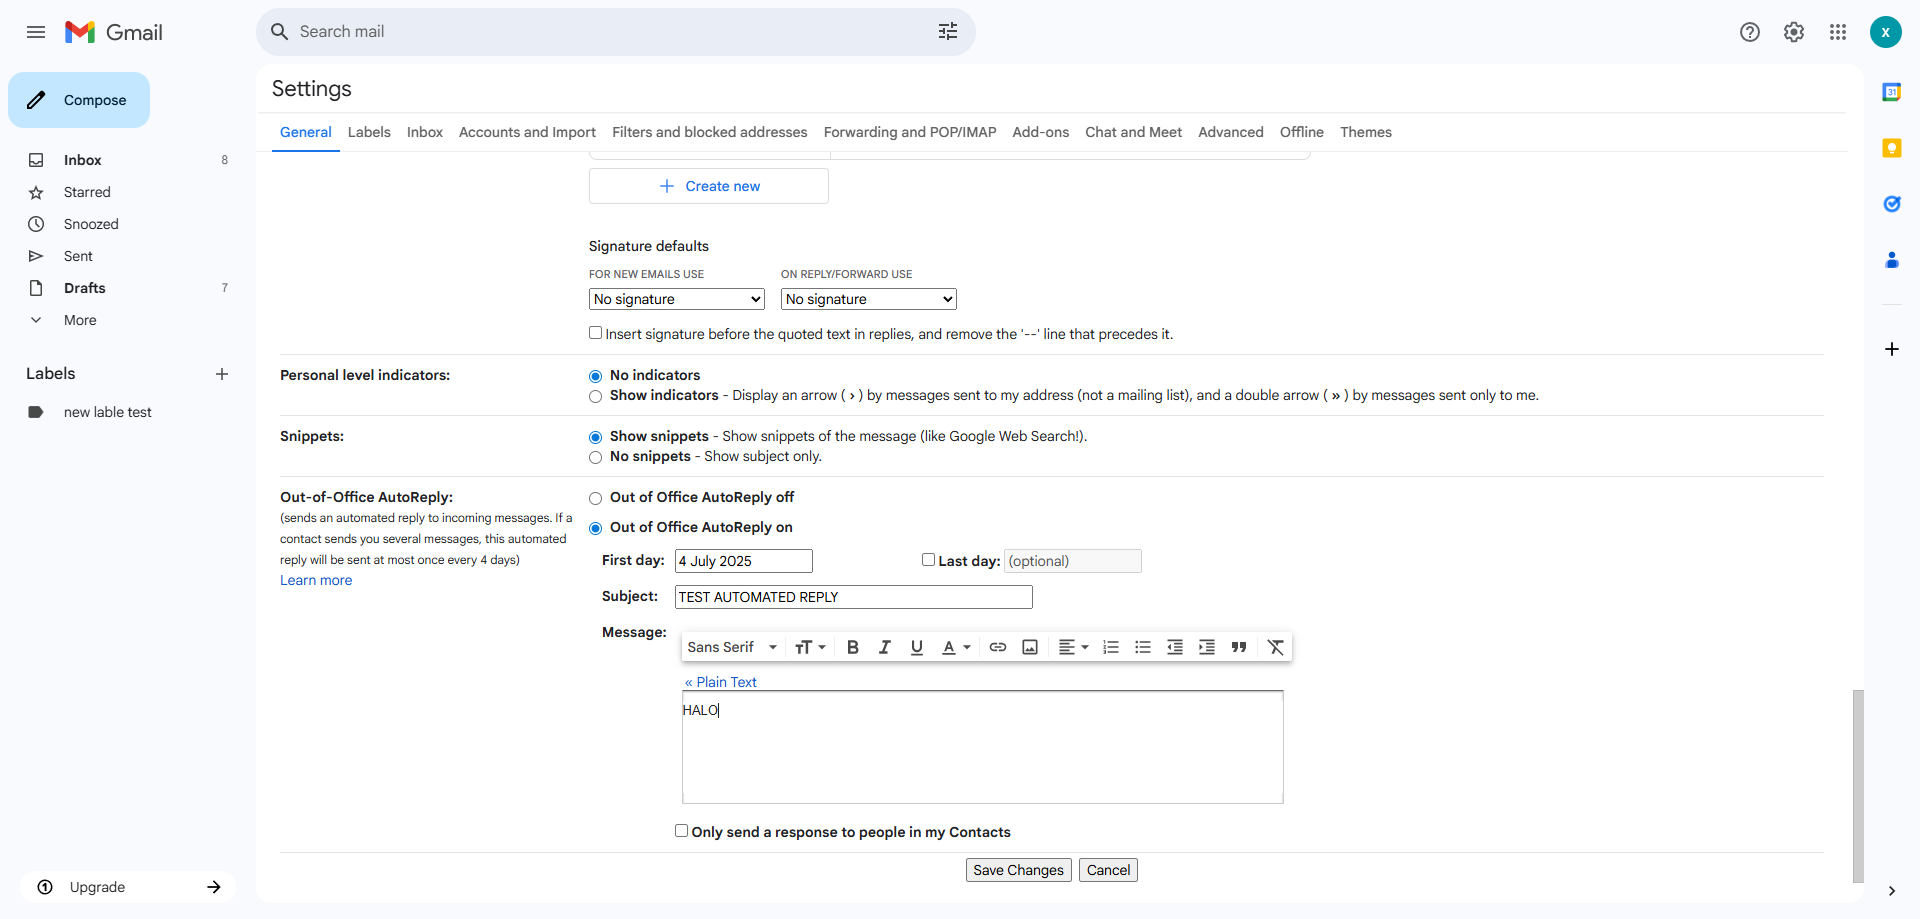Open the main menu hamburger icon

(x=36, y=32)
